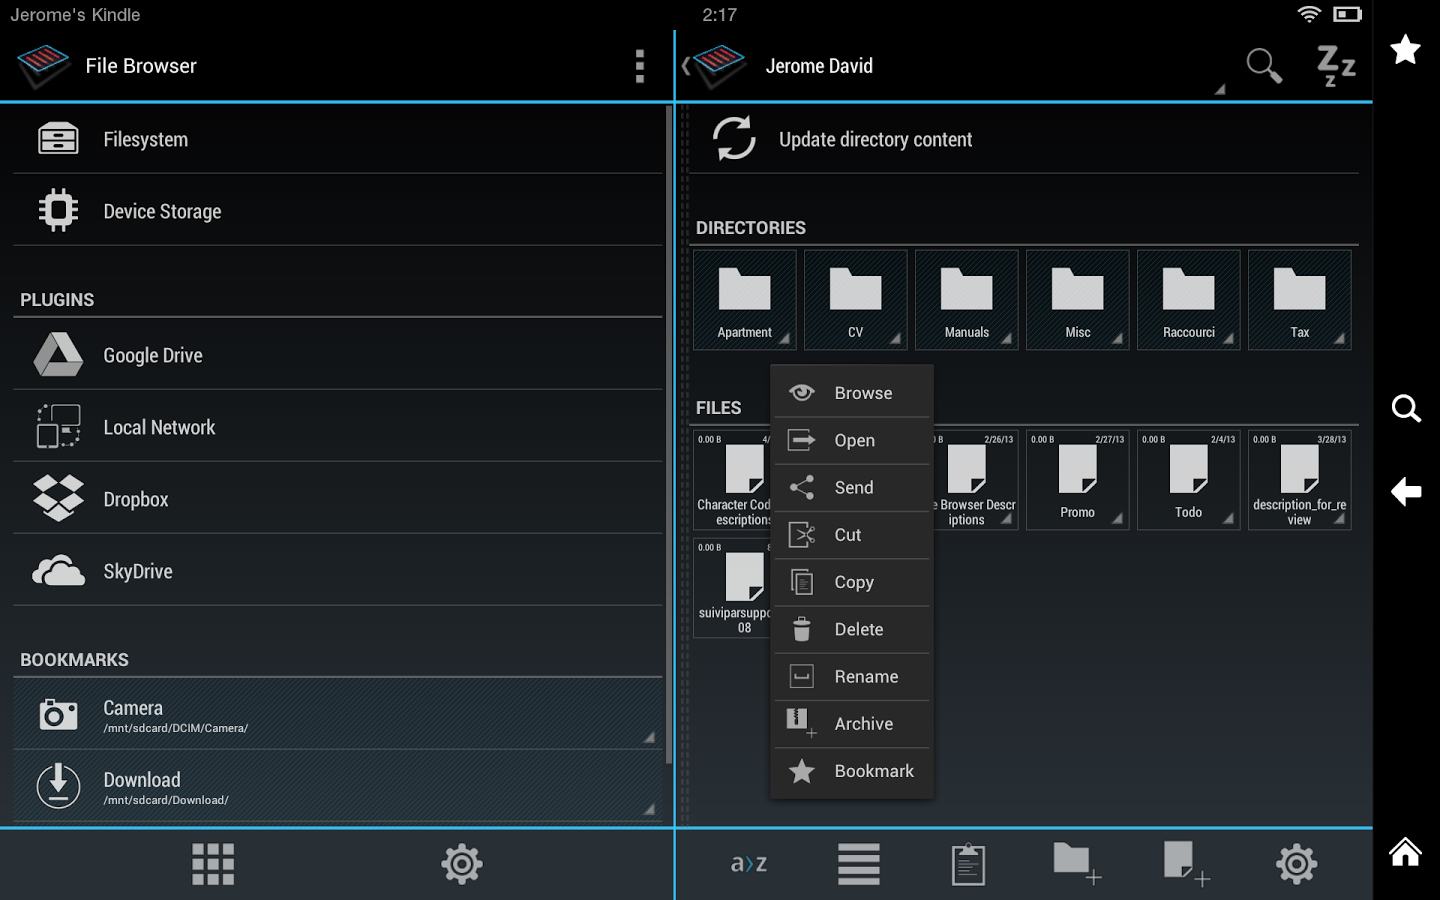Open the Misc folder
Screen dimensions: 1440x900
coord(1078,300)
